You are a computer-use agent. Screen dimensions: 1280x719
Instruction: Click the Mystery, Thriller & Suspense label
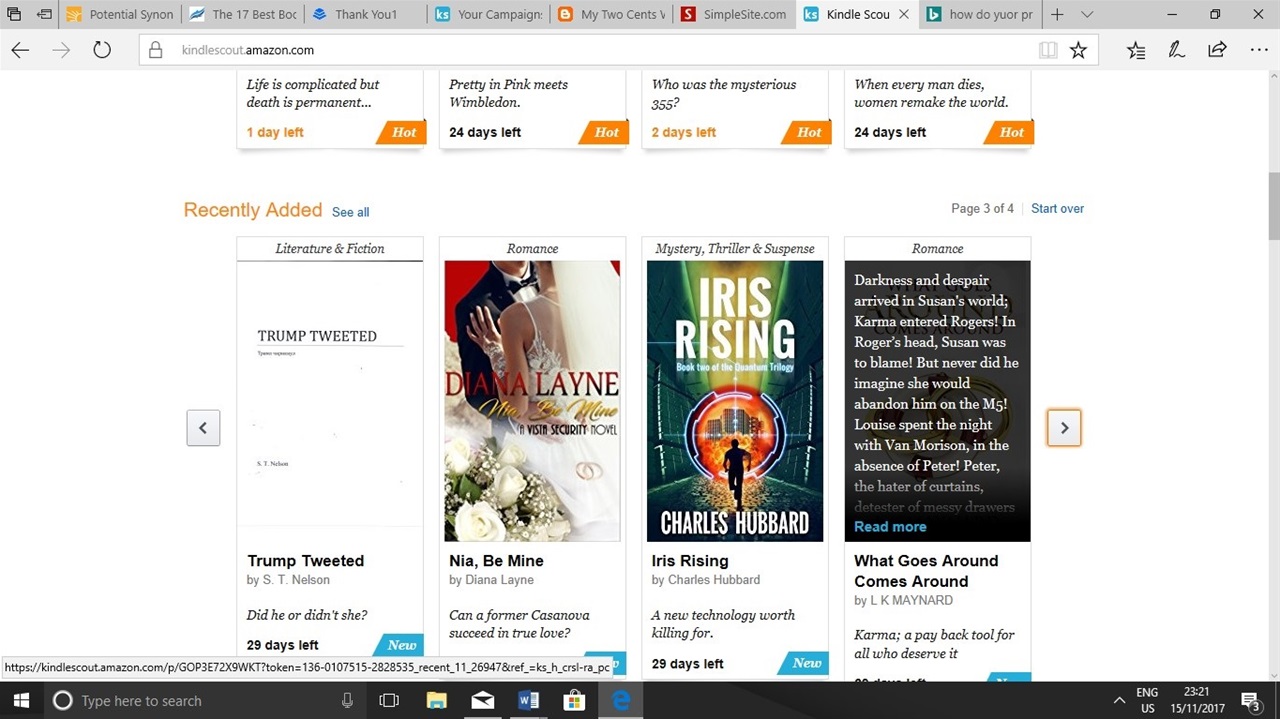pyautogui.click(x=735, y=249)
